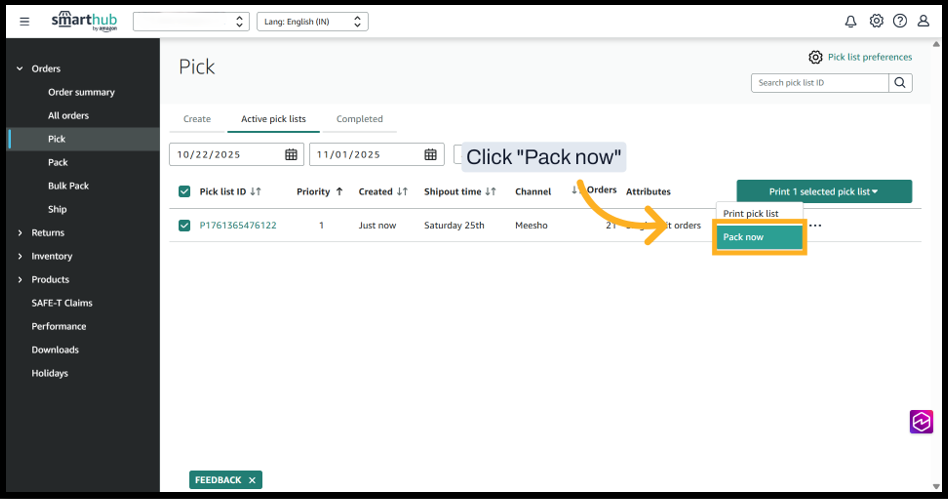Image resolution: width=948 pixels, height=499 pixels.
Task: Open Pick list preferences
Action: click(x=860, y=57)
